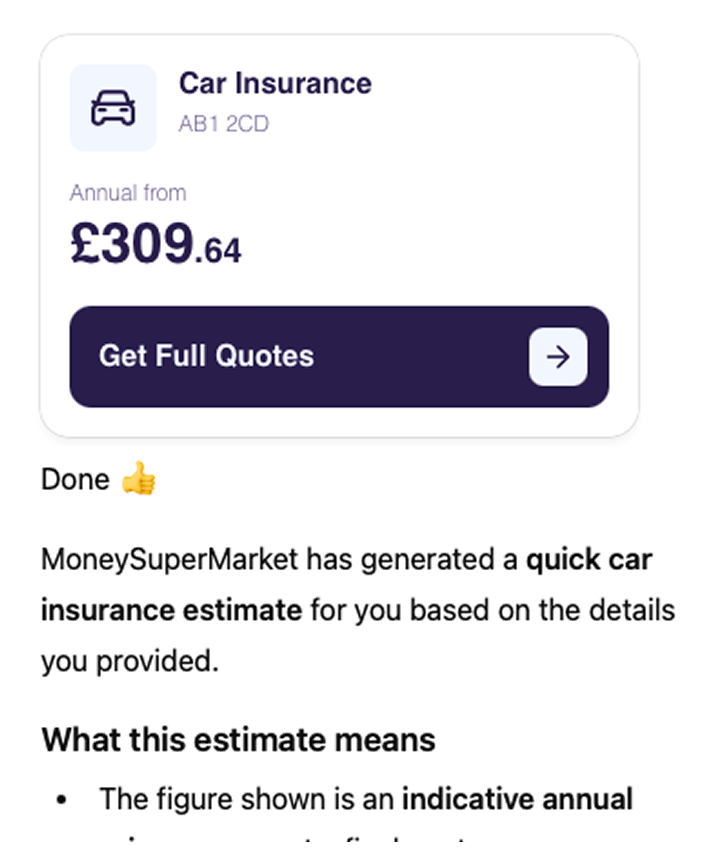Click the bold indicative annual text
Viewport: 706px width, 860px height.
coord(517,800)
